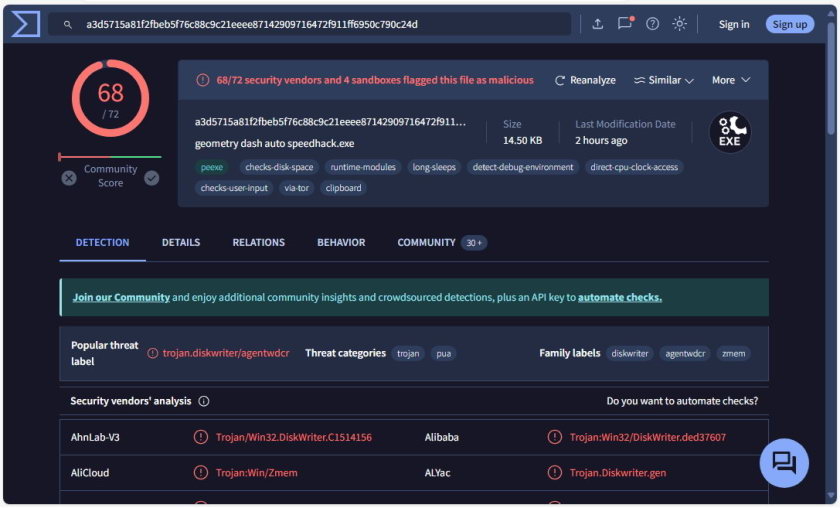Click the via-tor tag
Image resolution: width=840 pixels, height=508 pixels.
coord(296,188)
